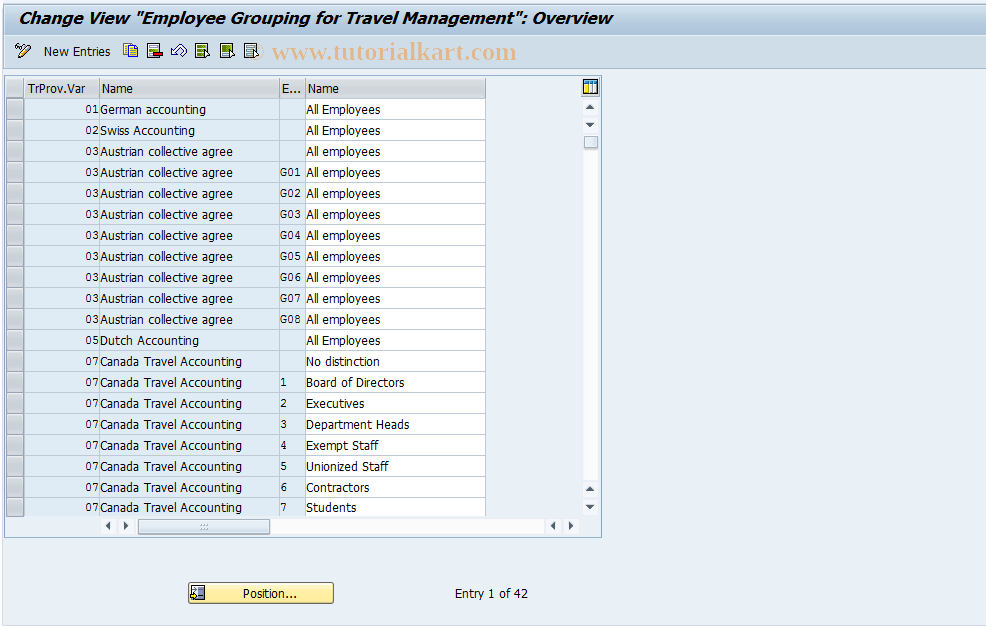Select row selector for Austrian collective agree G06

15,277
